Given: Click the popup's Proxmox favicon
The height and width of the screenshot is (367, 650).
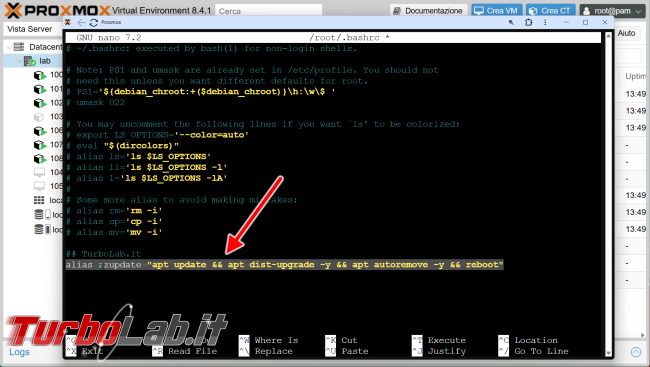Looking at the screenshot, I should click(68, 22).
